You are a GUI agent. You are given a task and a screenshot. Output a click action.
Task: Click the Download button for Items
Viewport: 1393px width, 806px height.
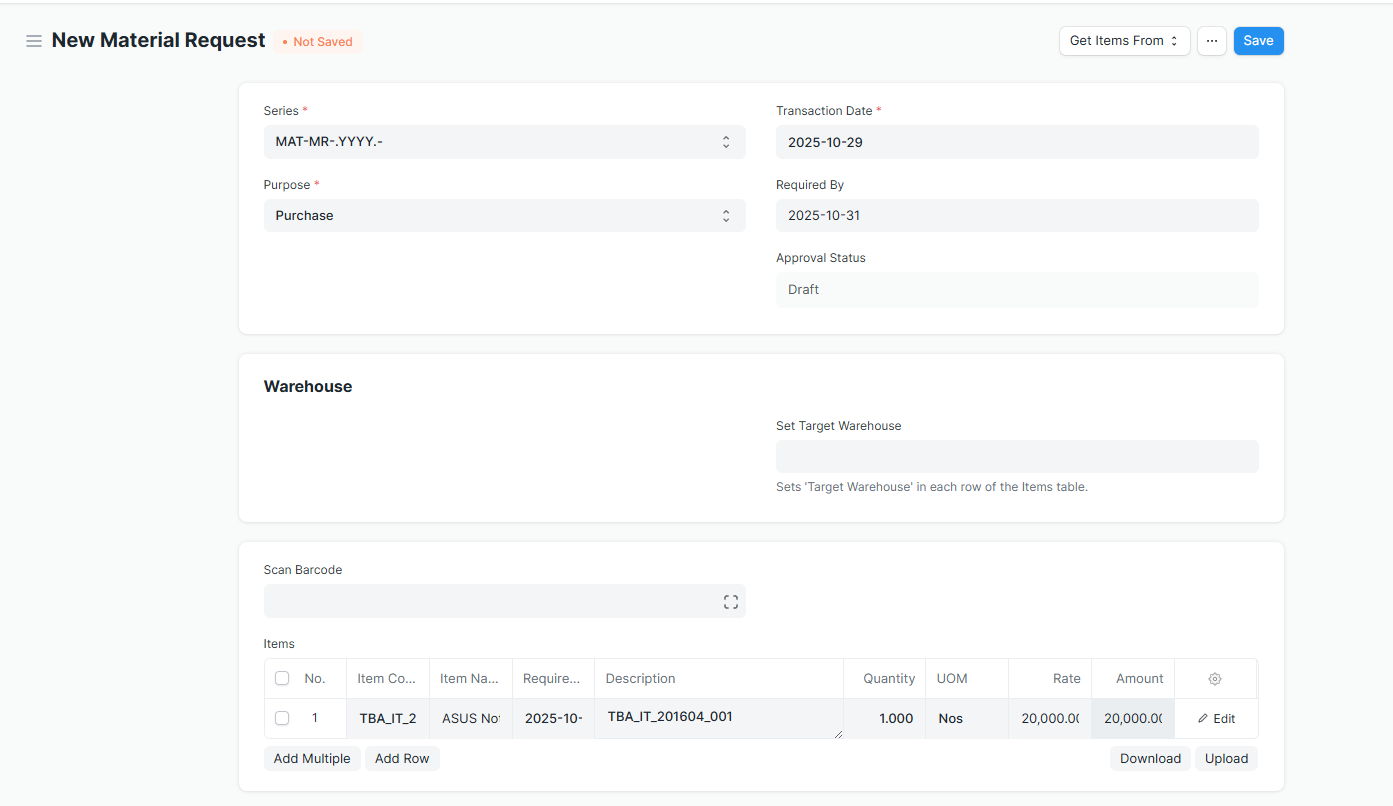[x=1150, y=759]
